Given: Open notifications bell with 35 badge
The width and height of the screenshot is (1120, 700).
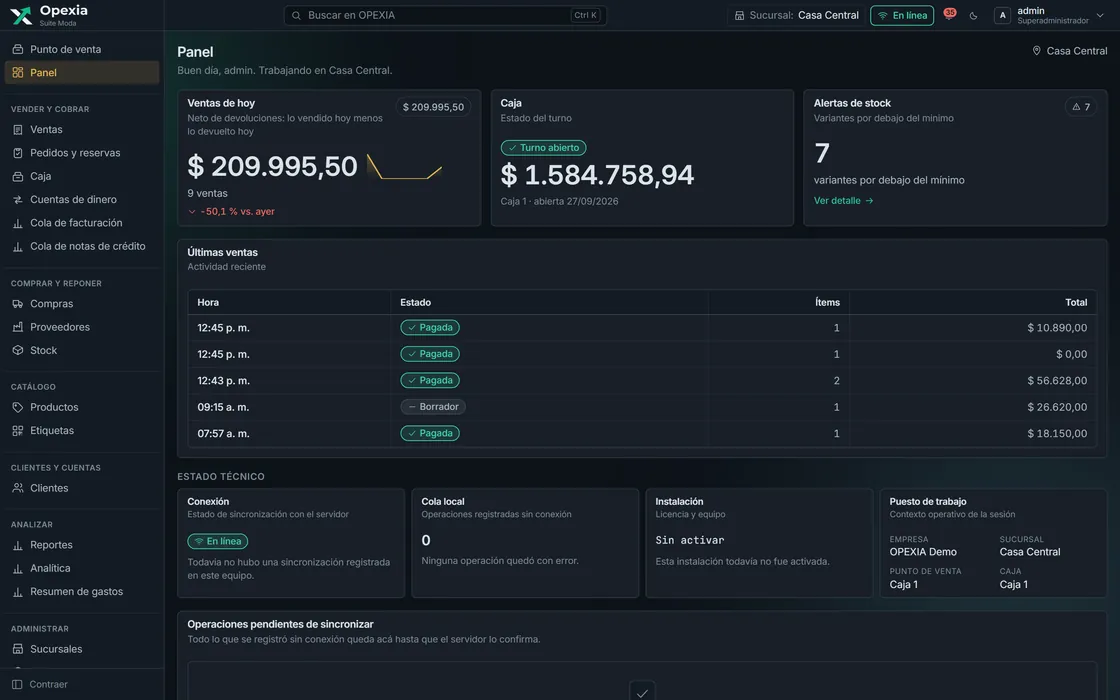Looking at the screenshot, I should tap(949, 15).
